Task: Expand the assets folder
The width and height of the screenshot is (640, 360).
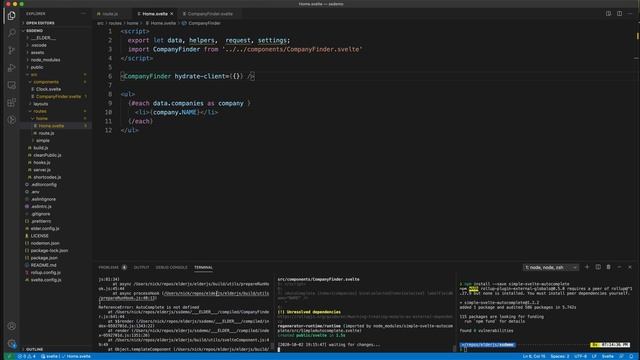Action: pos(37,53)
